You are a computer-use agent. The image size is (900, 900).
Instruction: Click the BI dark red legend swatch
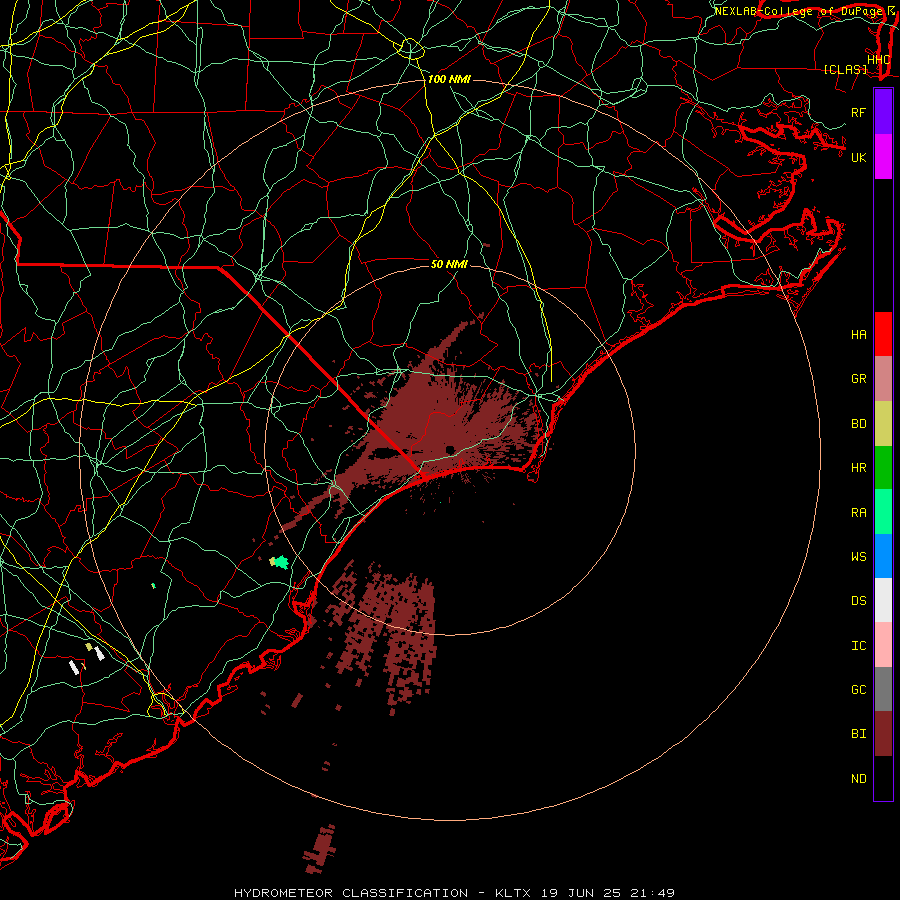click(x=883, y=734)
